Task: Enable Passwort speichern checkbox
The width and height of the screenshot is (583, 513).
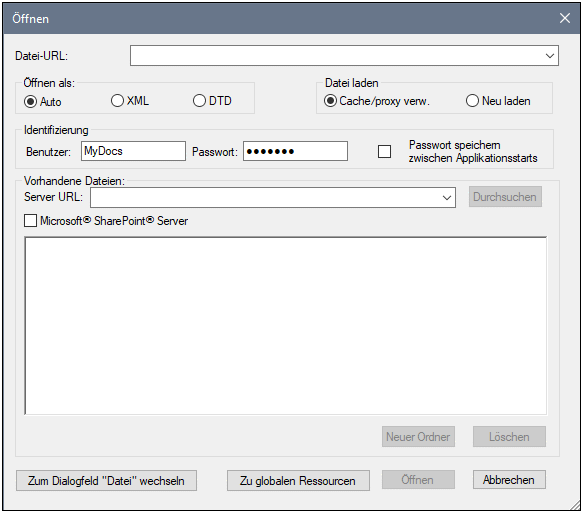Action: pyautogui.click(x=384, y=151)
